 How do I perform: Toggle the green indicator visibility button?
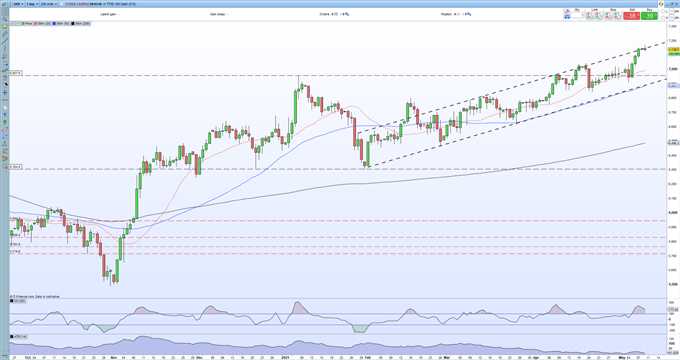click(18, 23)
